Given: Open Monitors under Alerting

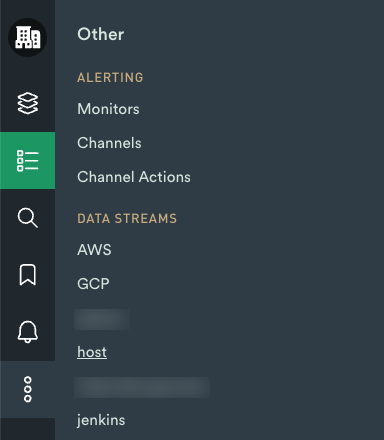Looking at the screenshot, I should (x=108, y=109).
